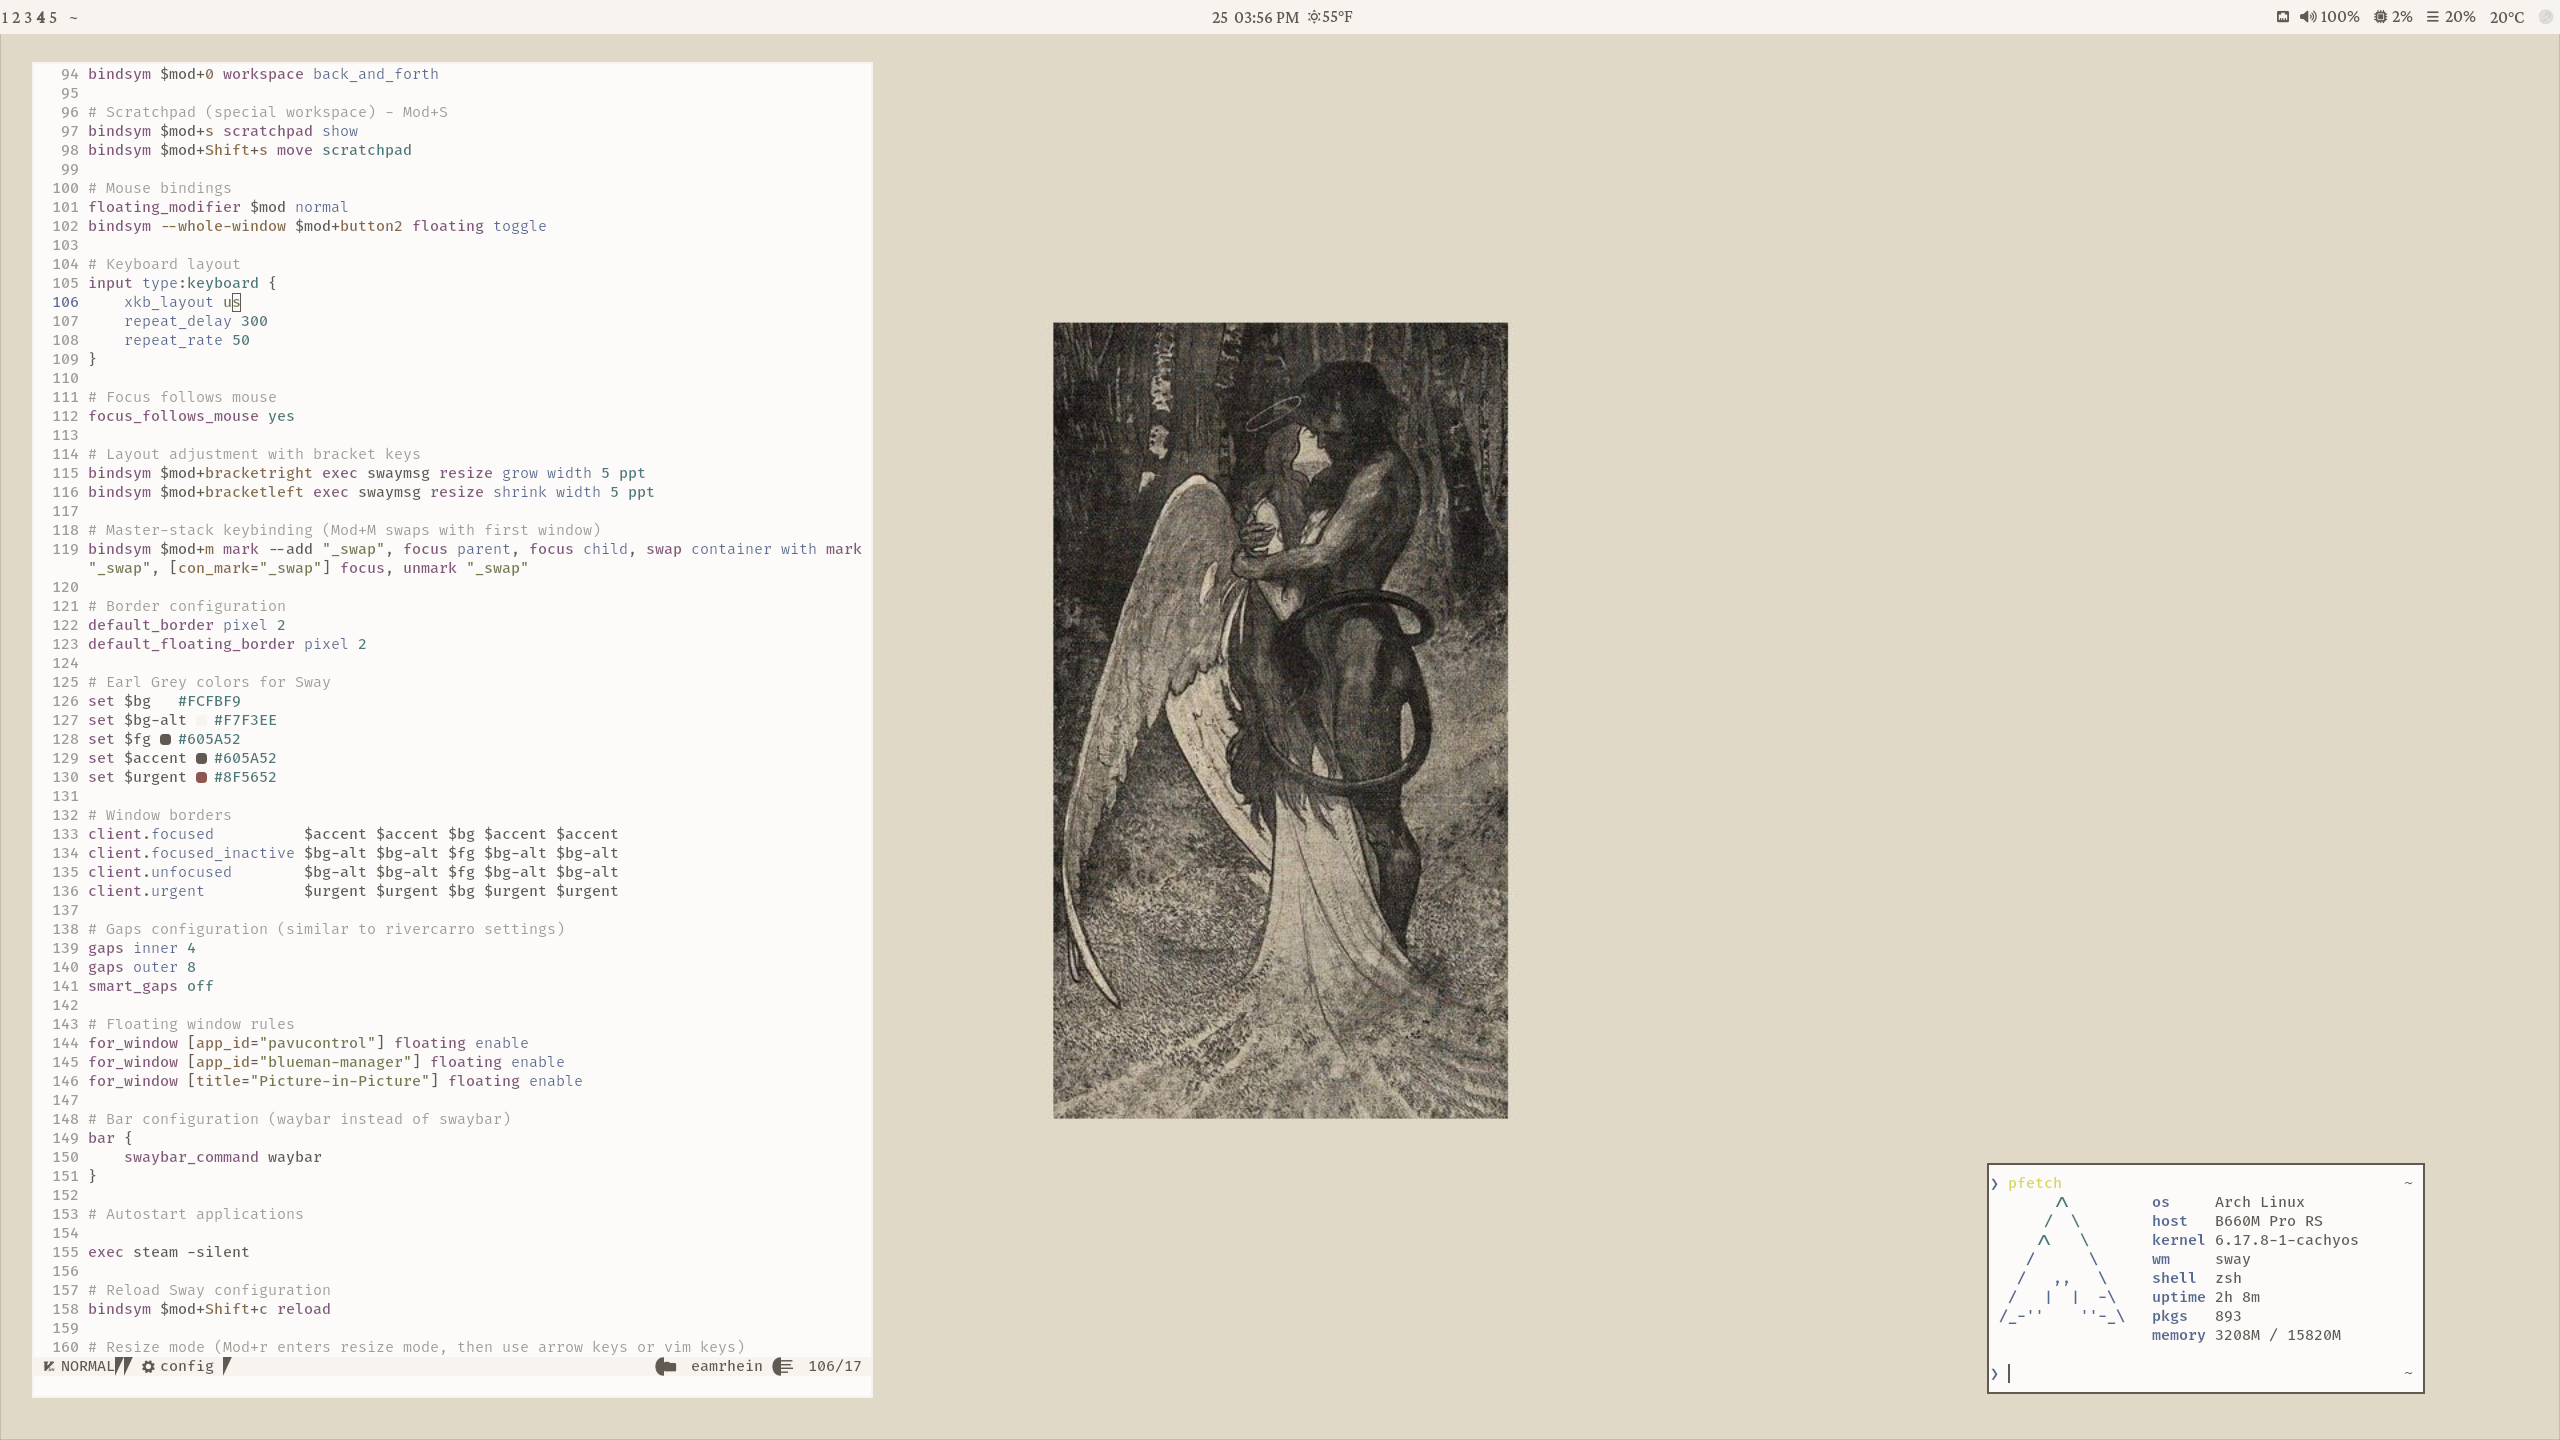
Task: Click the Neovim mode icon before NORMAL
Action: pos(49,1366)
